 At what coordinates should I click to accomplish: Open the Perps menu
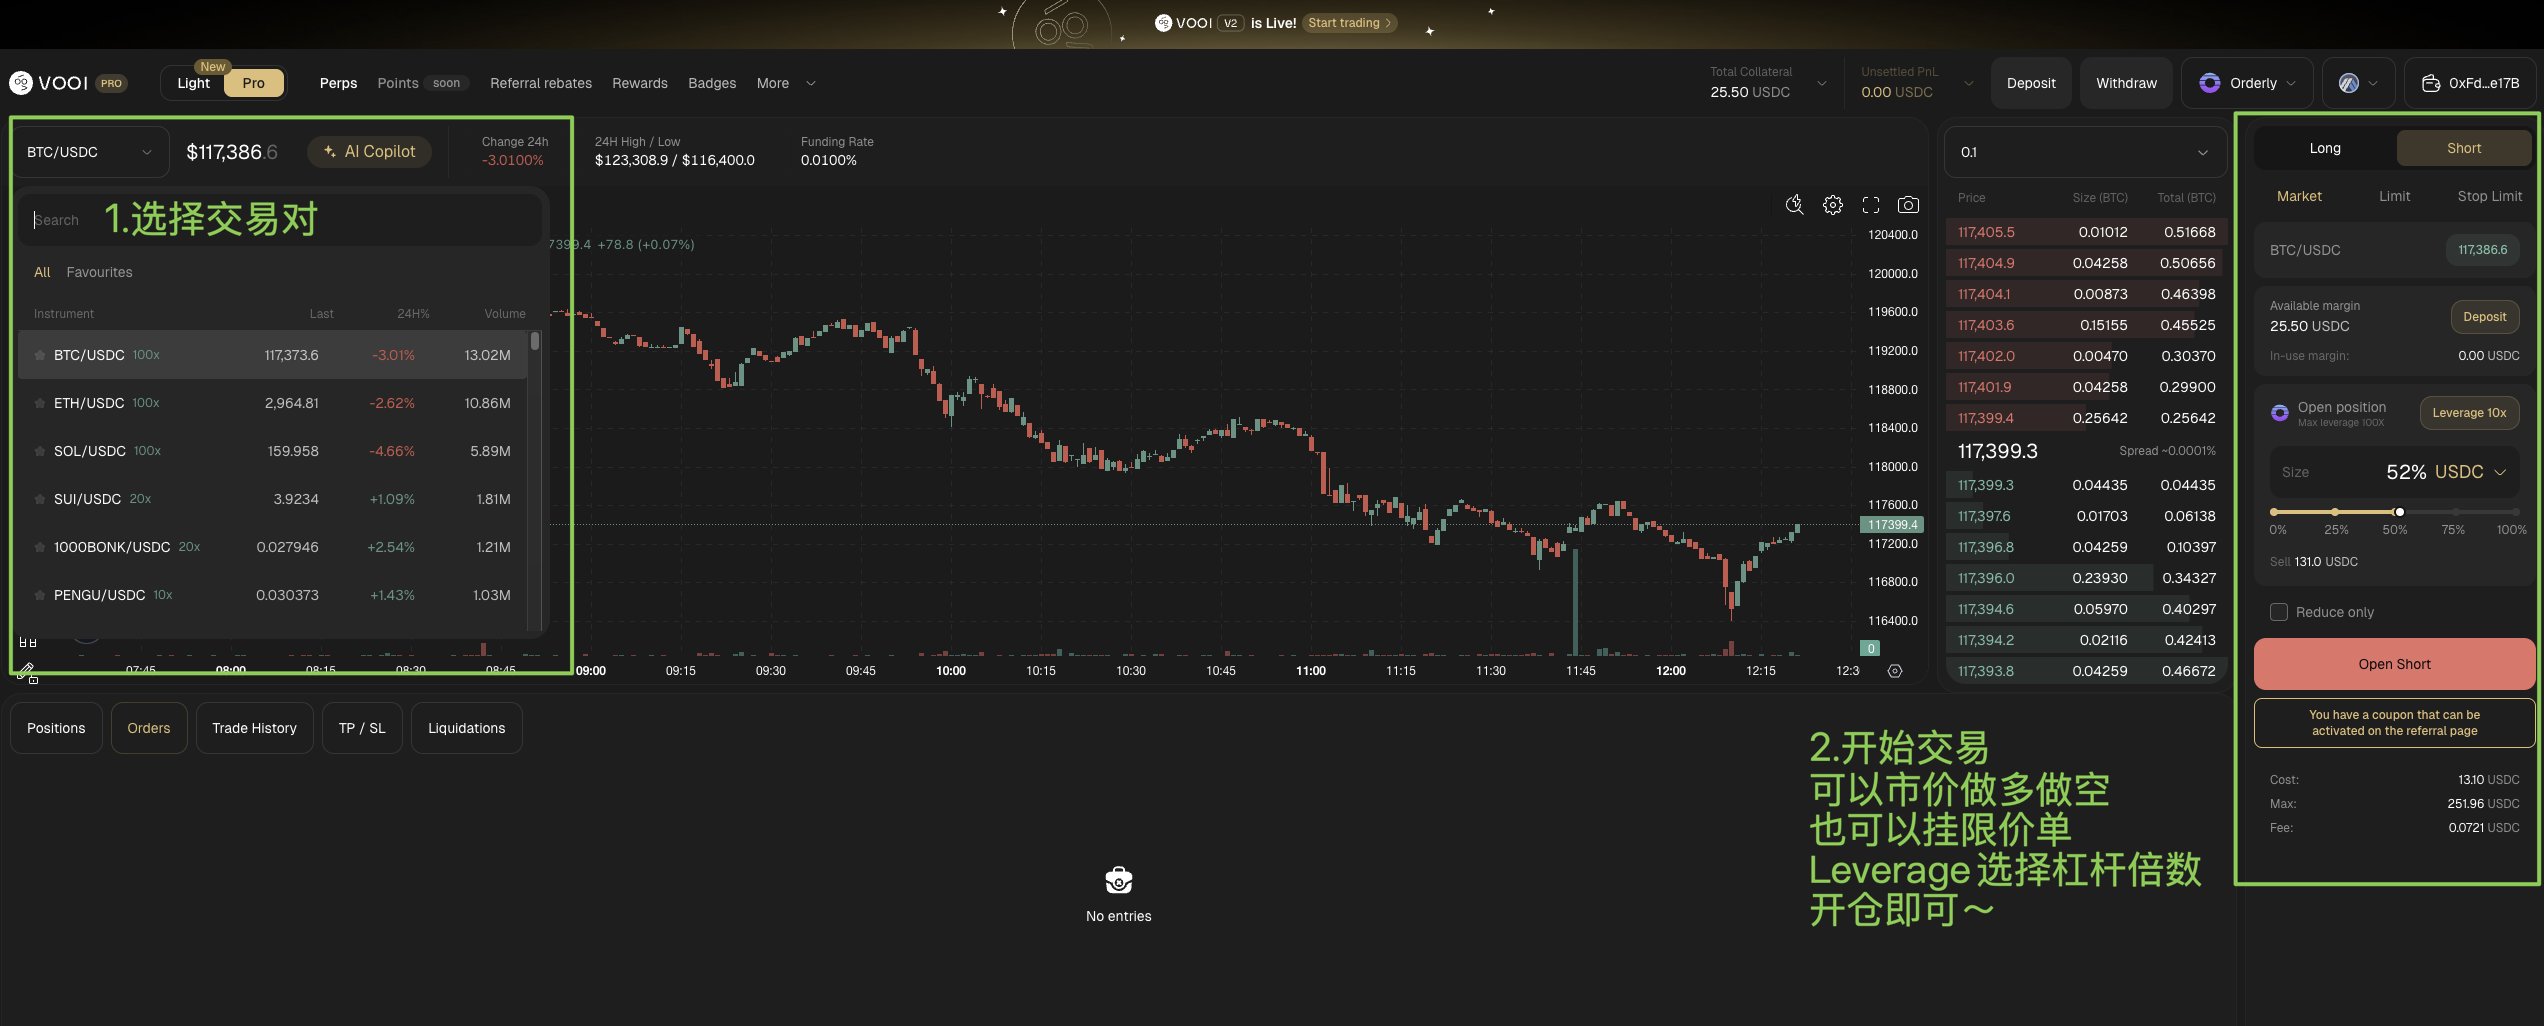(x=338, y=83)
